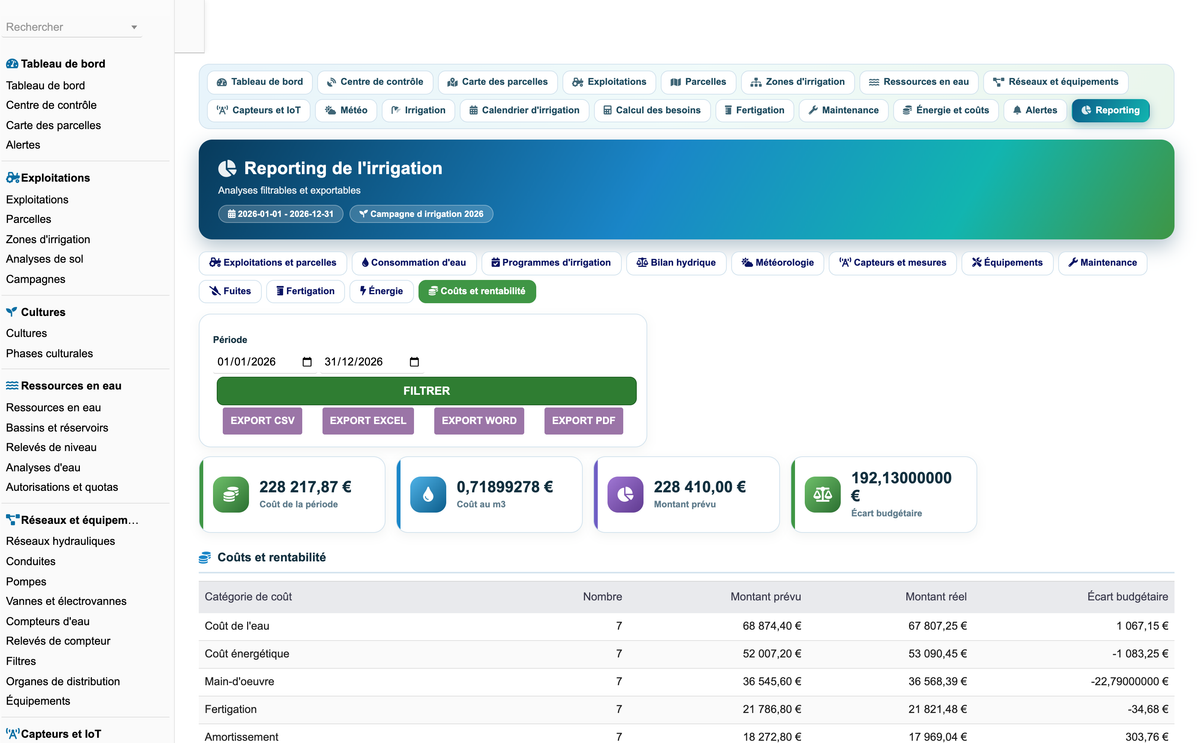This screenshot has height=743, width=1200.
Task: Open Calcul des besoins navigation tab
Action: (652, 110)
